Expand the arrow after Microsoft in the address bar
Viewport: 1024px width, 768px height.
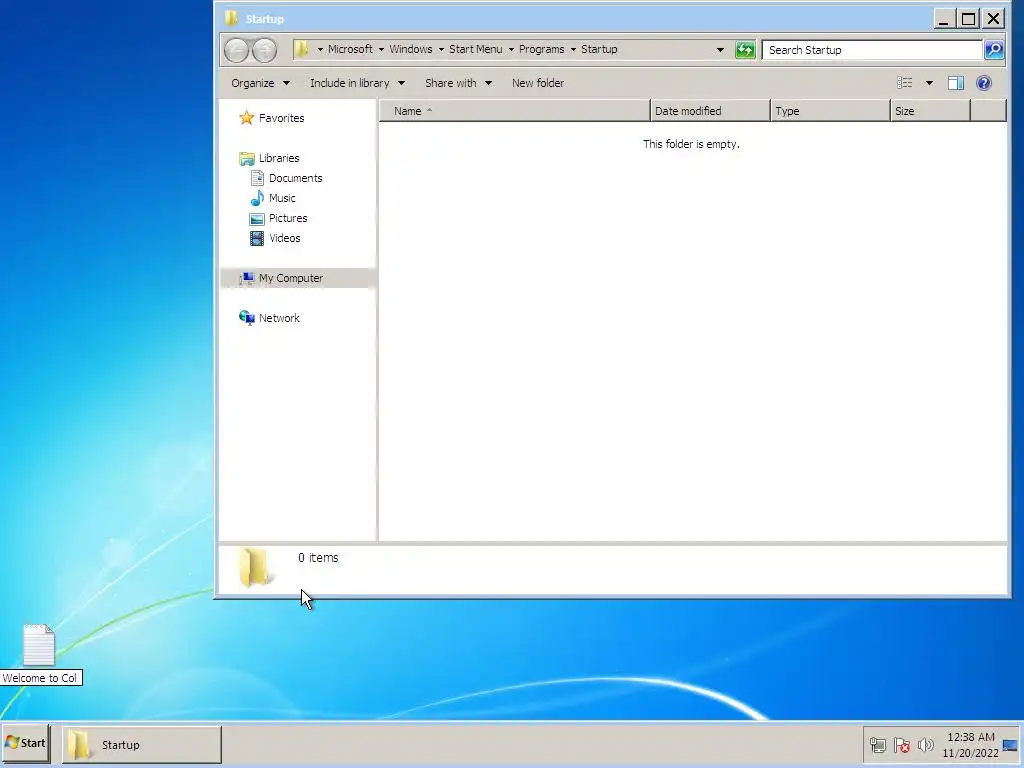click(381, 50)
